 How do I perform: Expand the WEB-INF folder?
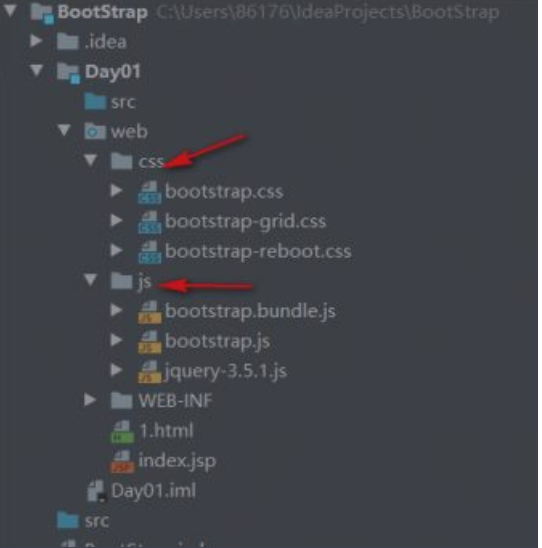(90, 400)
